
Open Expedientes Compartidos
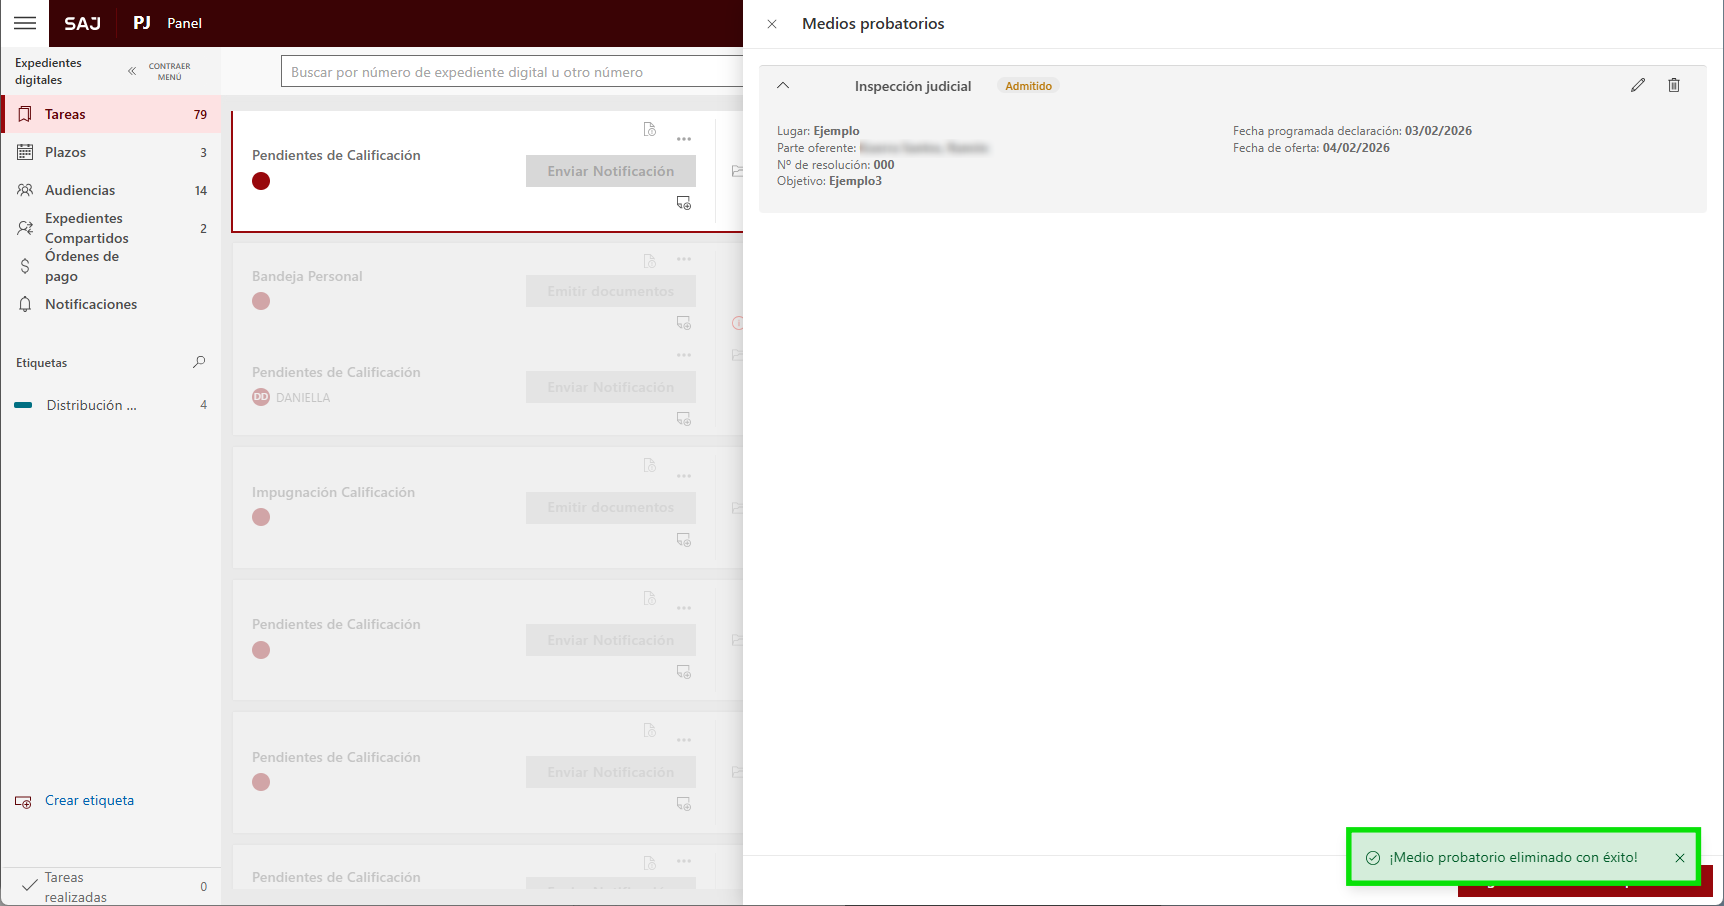86,228
